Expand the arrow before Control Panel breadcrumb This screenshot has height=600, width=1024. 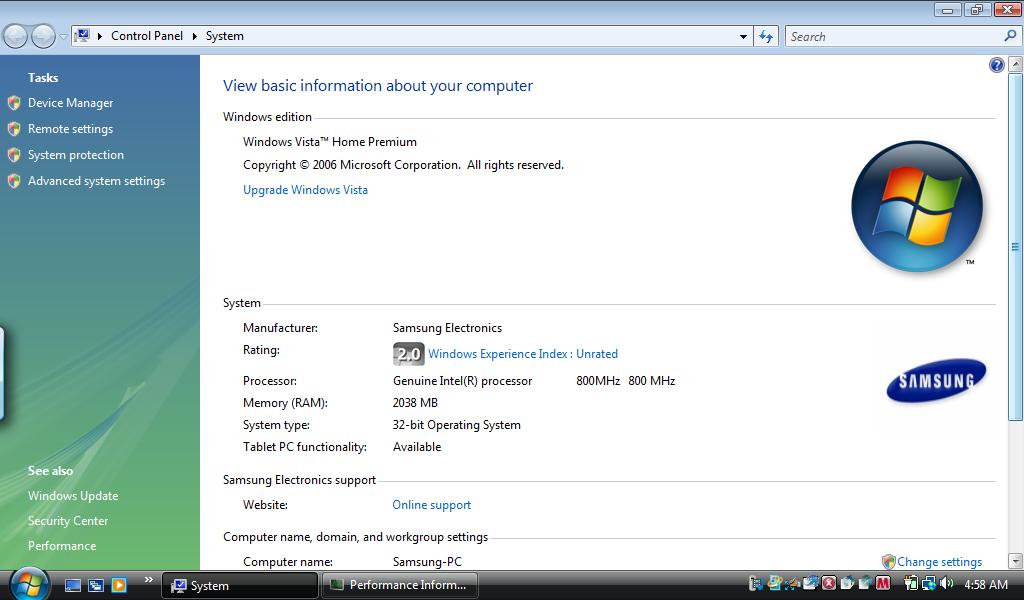coord(100,36)
